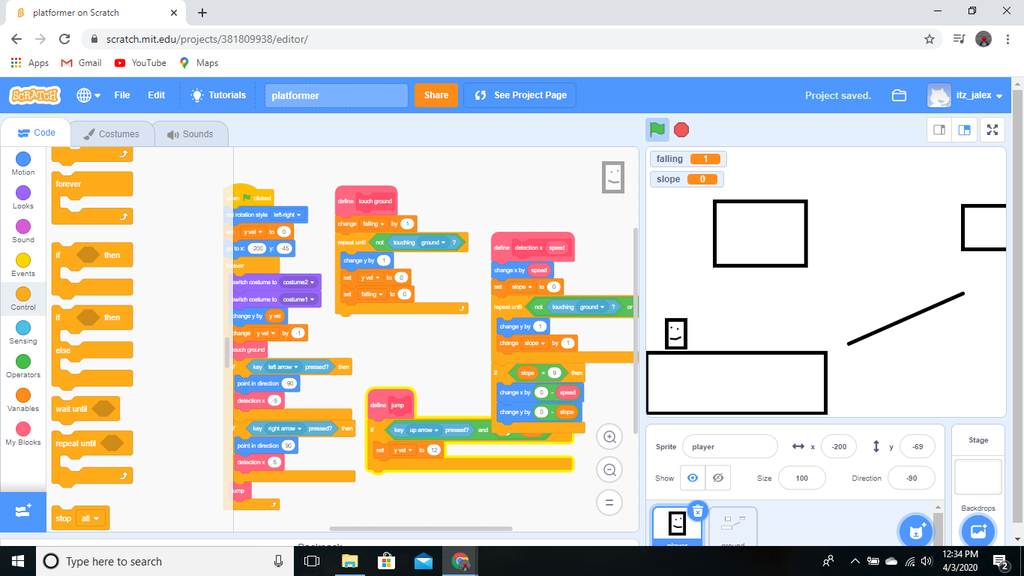The width and height of the screenshot is (1024, 576).
Task: Zoom out the code workspace
Action: click(x=609, y=470)
